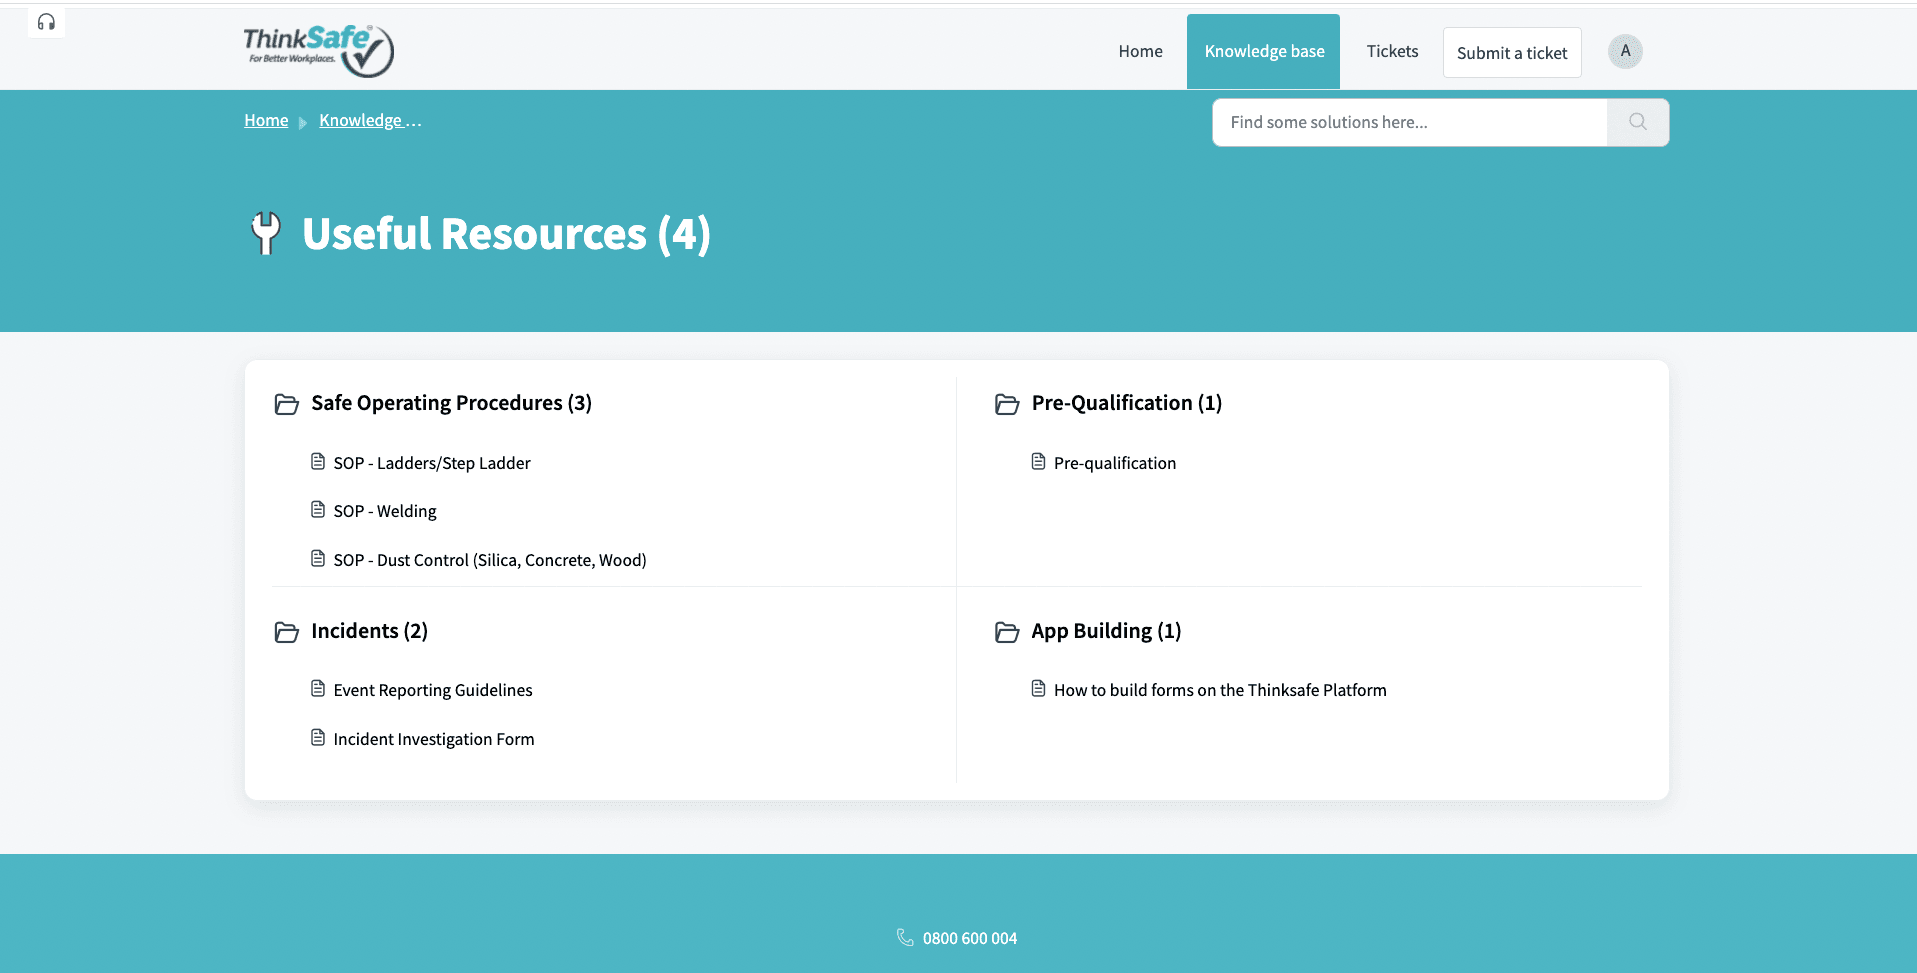
Task: Click the Incidents folder icon
Action: click(287, 632)
